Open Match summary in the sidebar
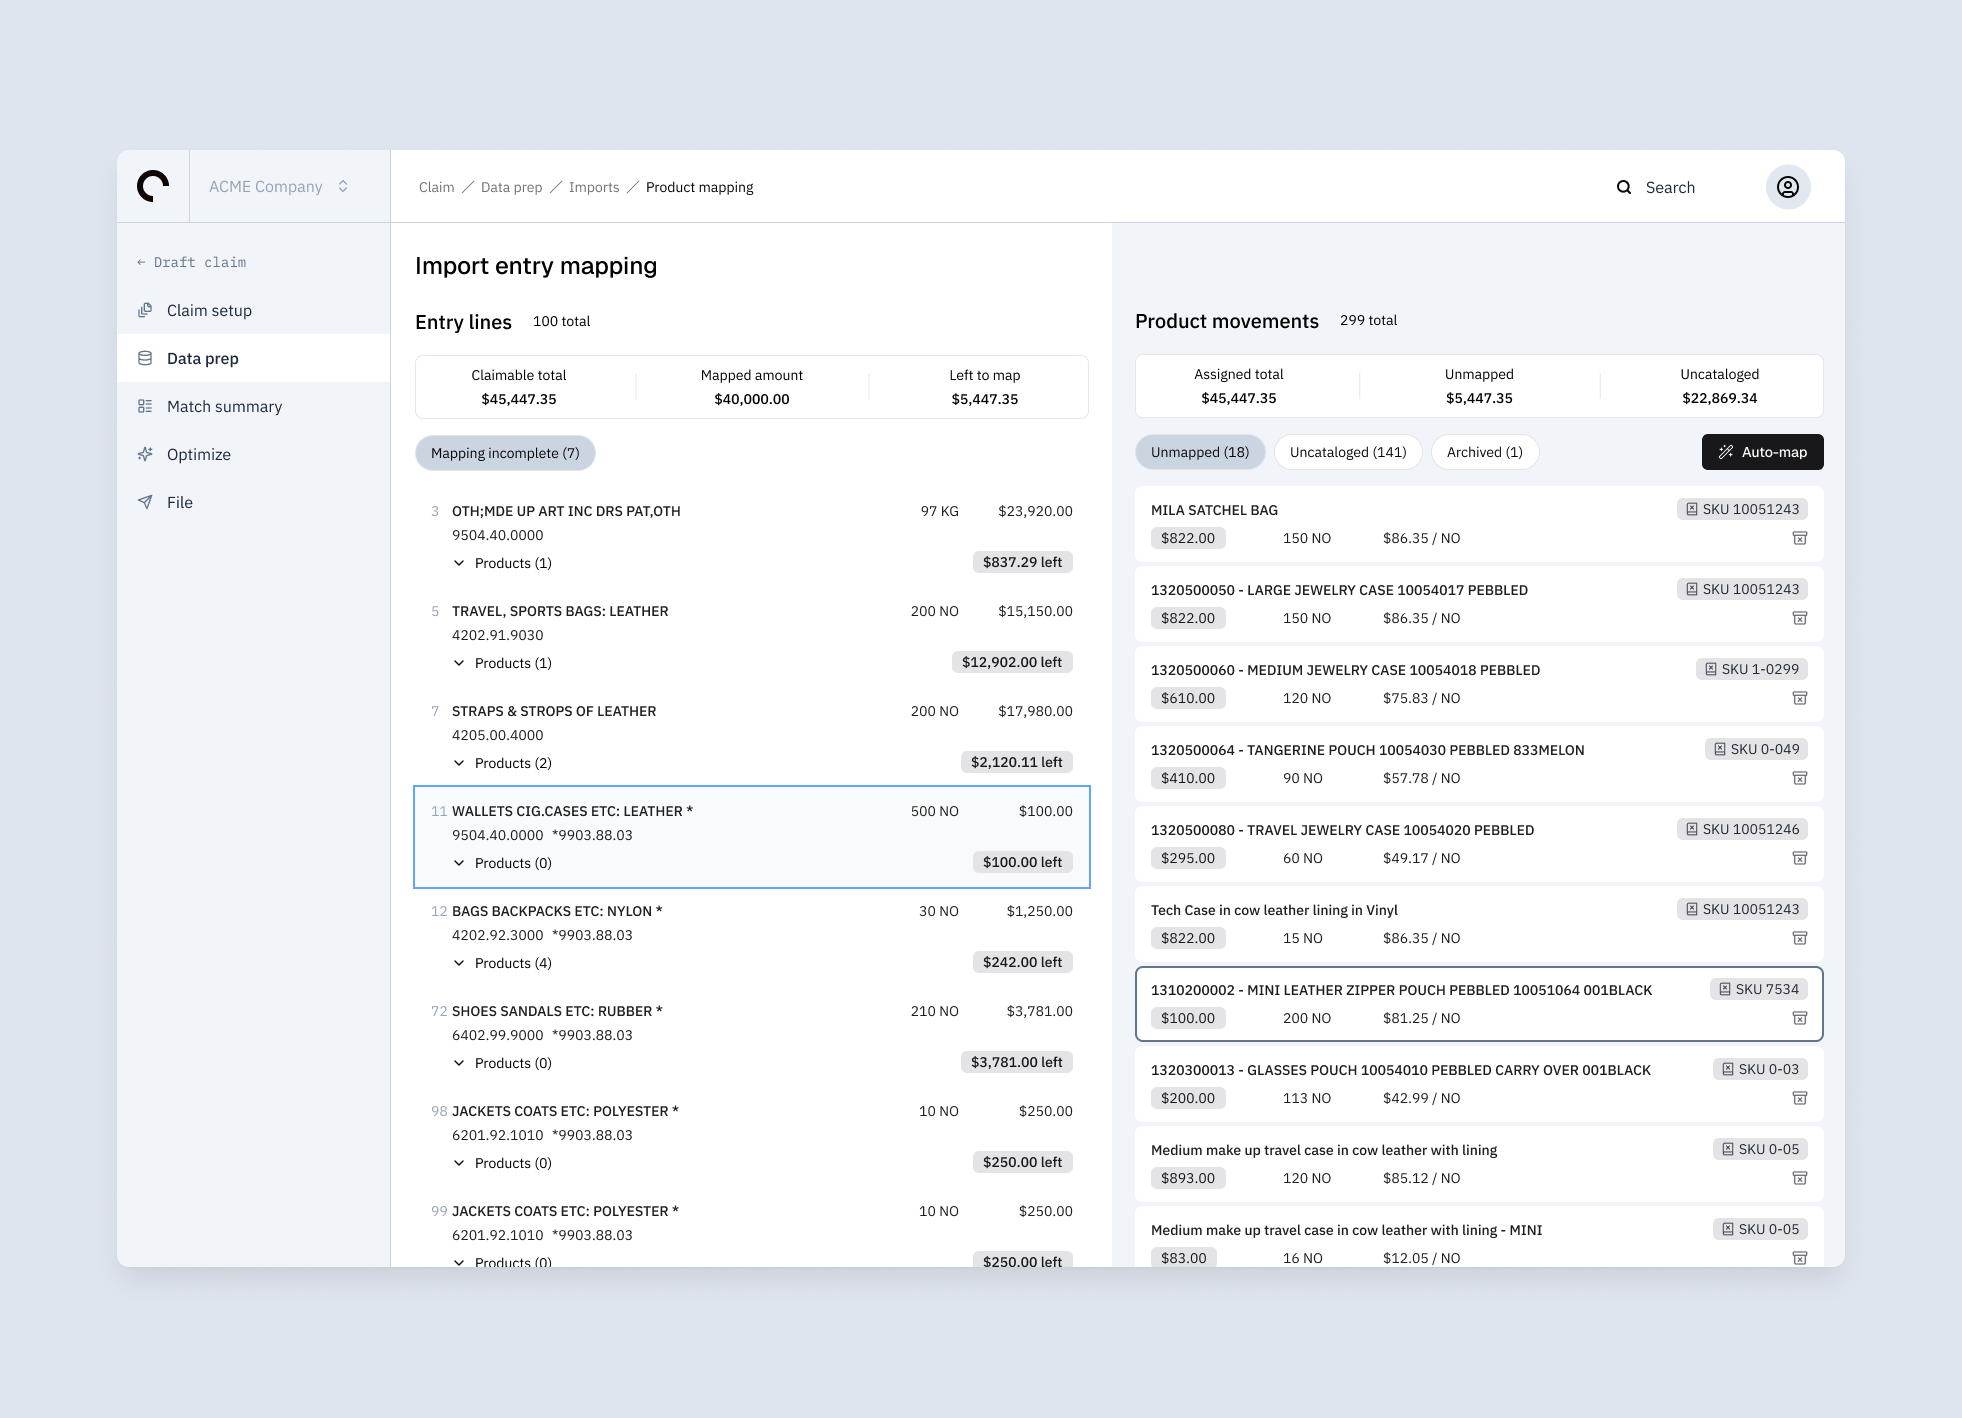The width and height of the screenshot is (1962, 1418). [224, 406]
